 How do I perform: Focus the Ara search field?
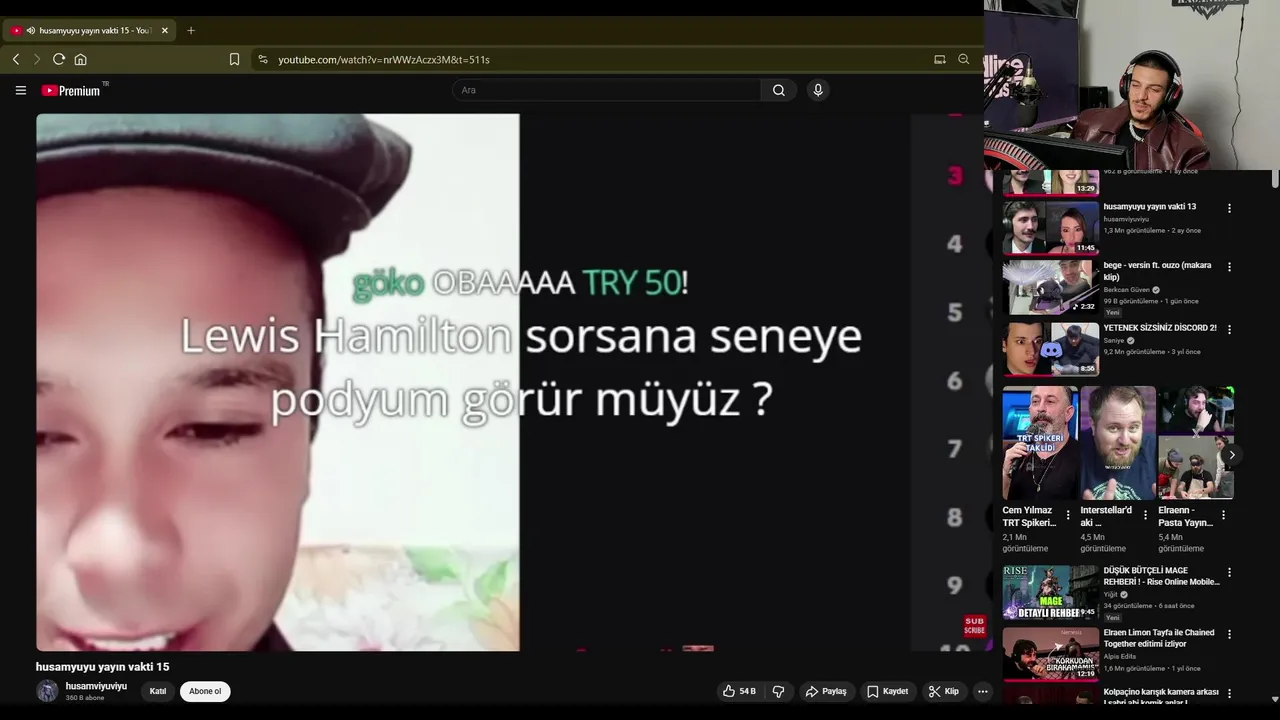coord(606,90)
